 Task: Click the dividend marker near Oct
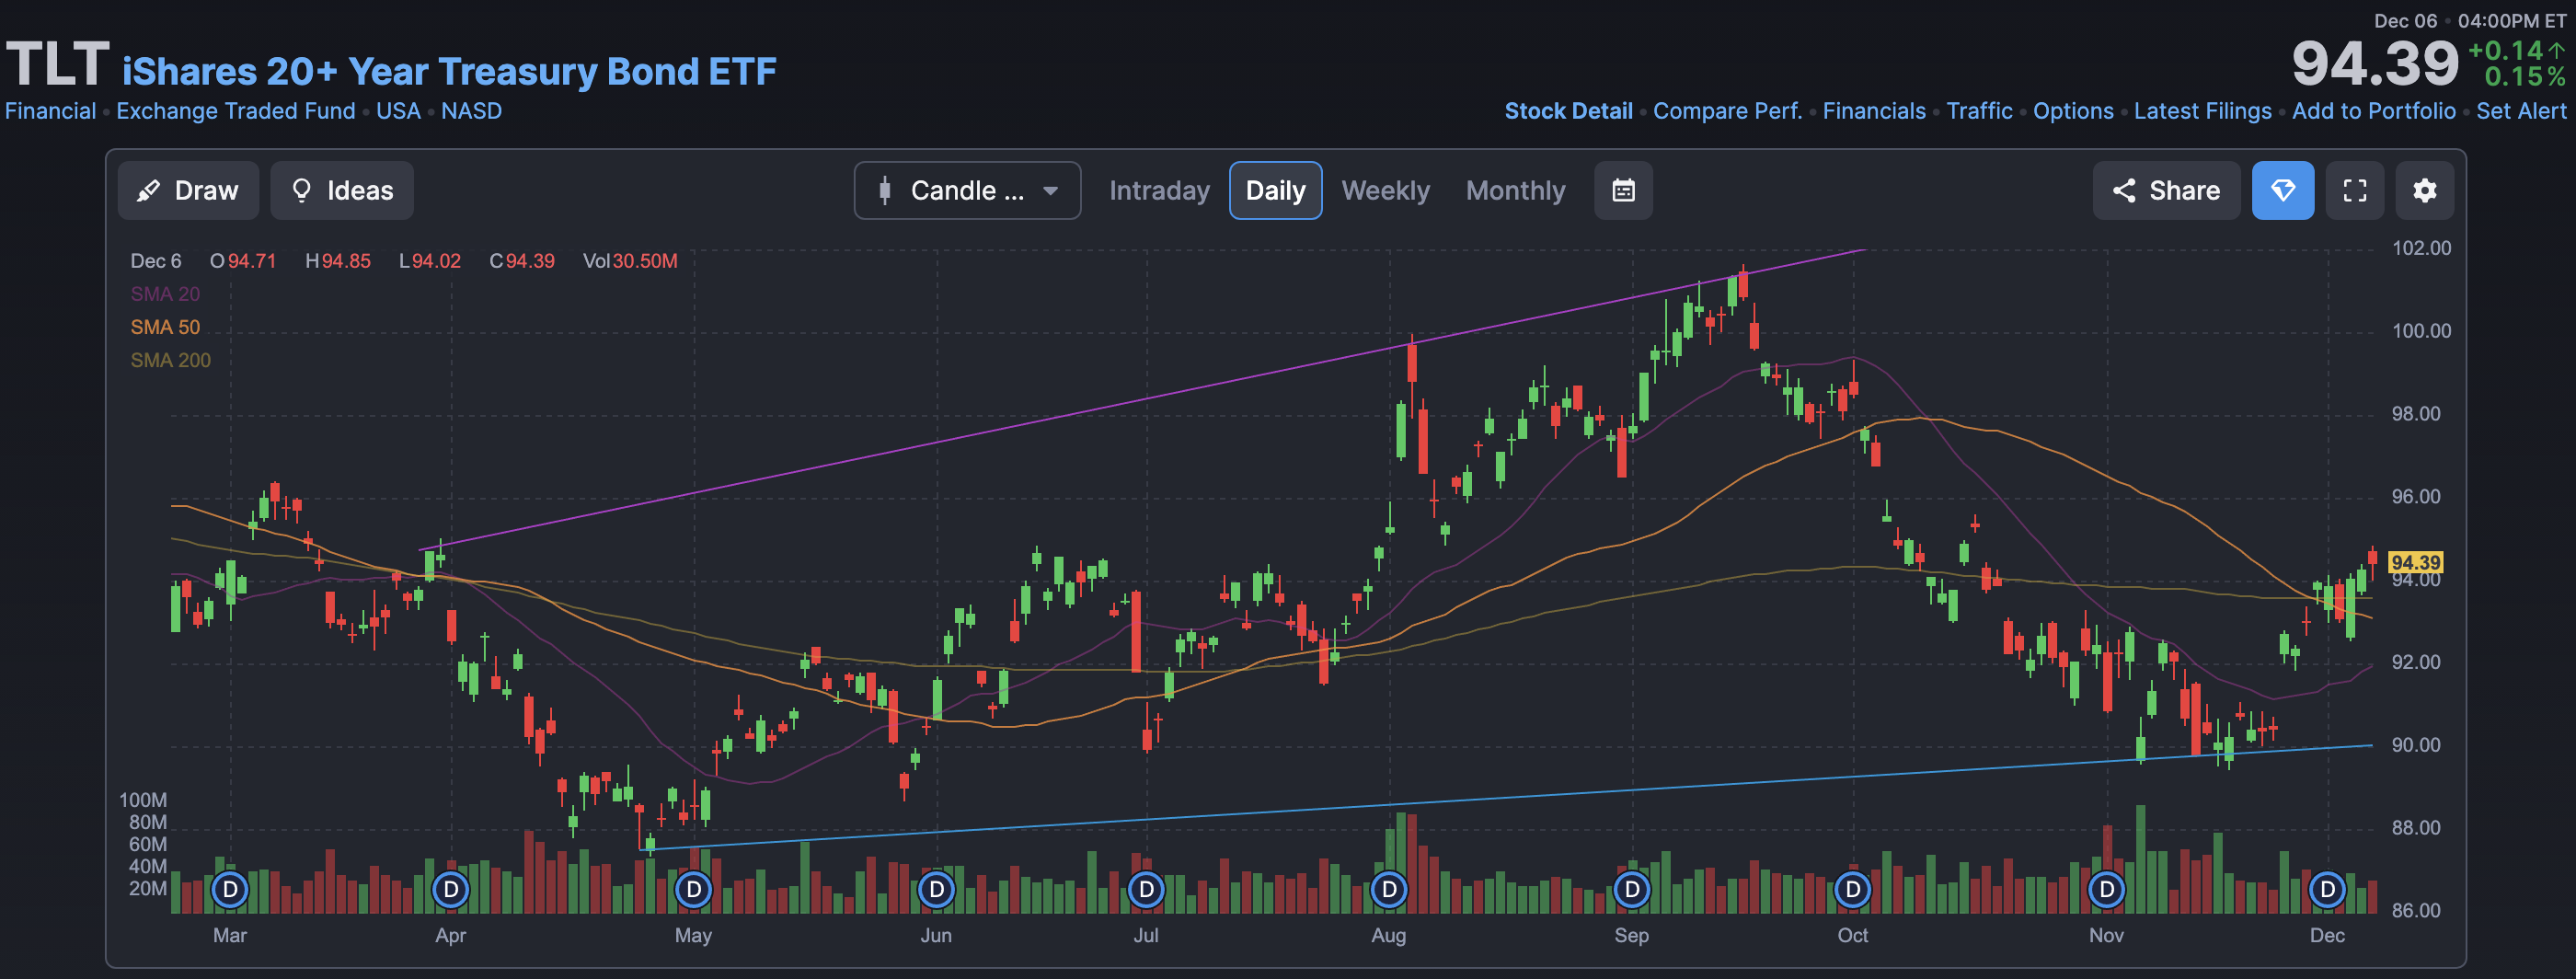(1853, 889)
